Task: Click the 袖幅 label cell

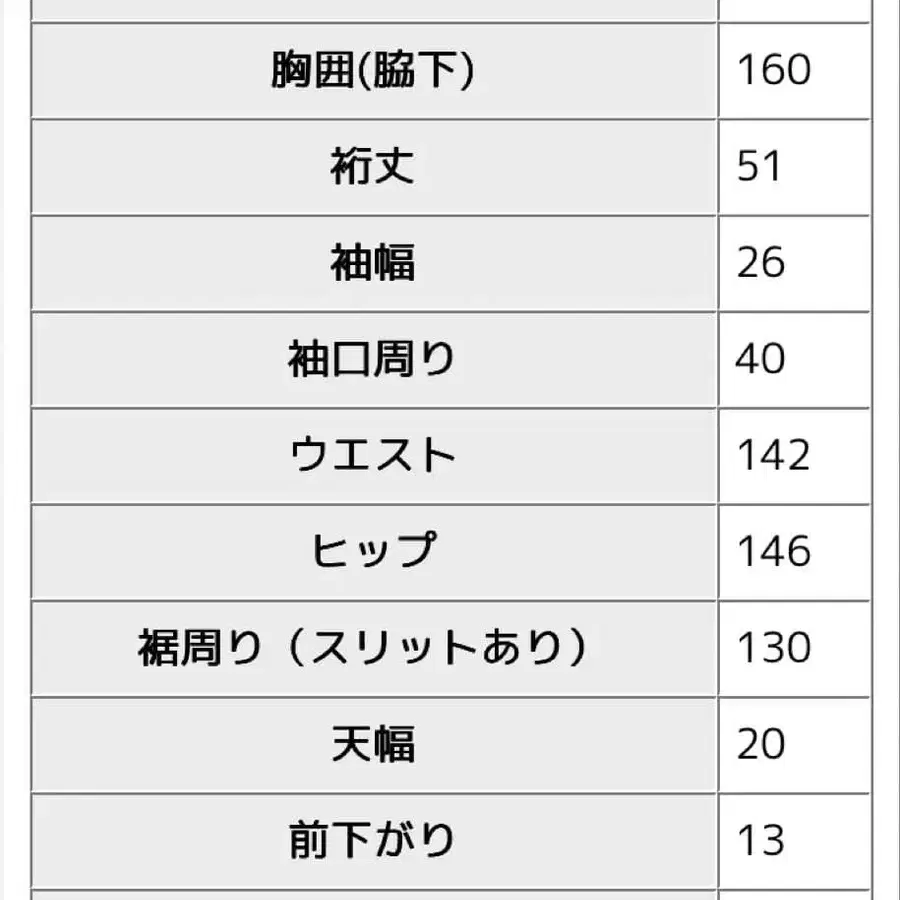Action: 372,263
